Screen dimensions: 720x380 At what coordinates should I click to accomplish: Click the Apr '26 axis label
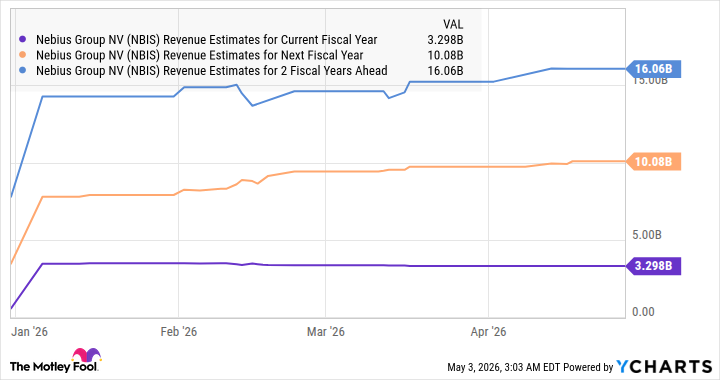488,331
